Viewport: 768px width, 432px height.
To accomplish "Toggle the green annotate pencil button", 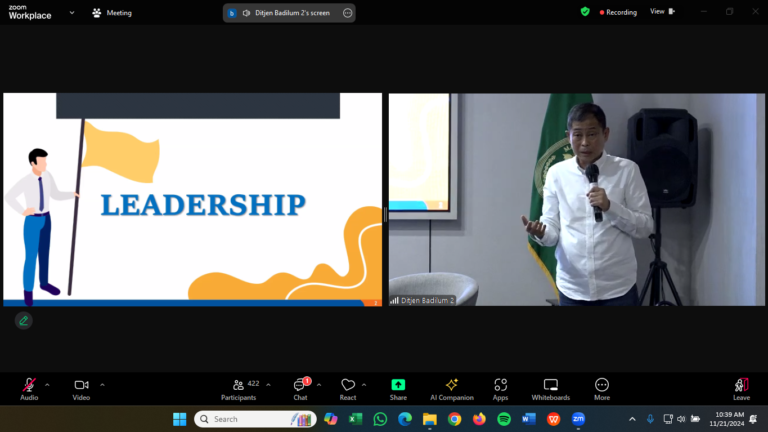I will 23,321.
